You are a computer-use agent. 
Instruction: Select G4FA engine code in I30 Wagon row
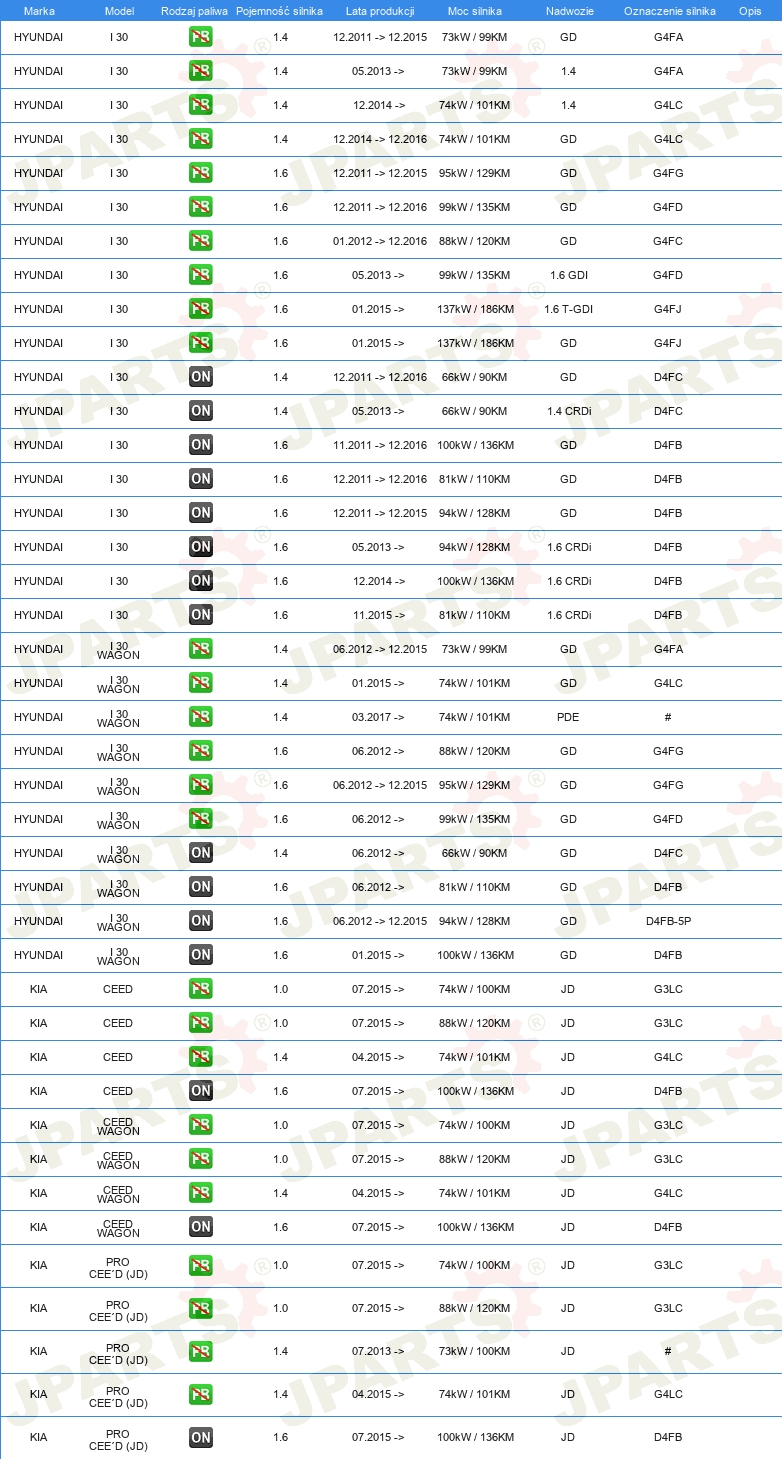668,649
